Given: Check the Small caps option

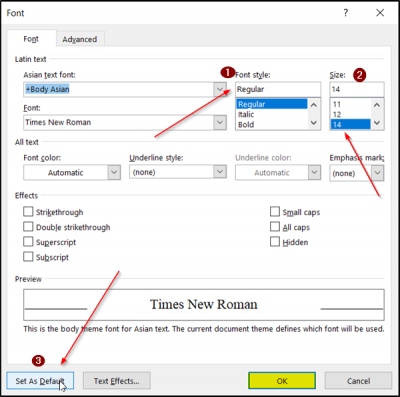Looking at the screenshot, I should 275,212.
